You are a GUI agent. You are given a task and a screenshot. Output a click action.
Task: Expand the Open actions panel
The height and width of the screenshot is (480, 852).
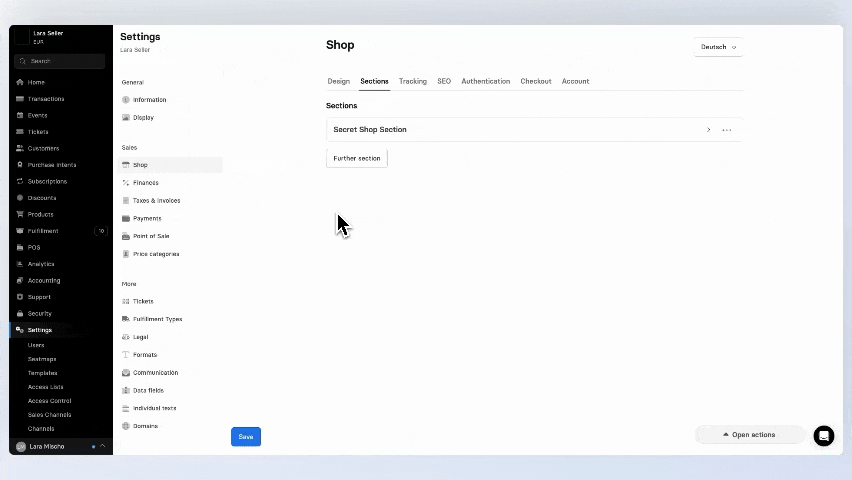coord(749,435)
